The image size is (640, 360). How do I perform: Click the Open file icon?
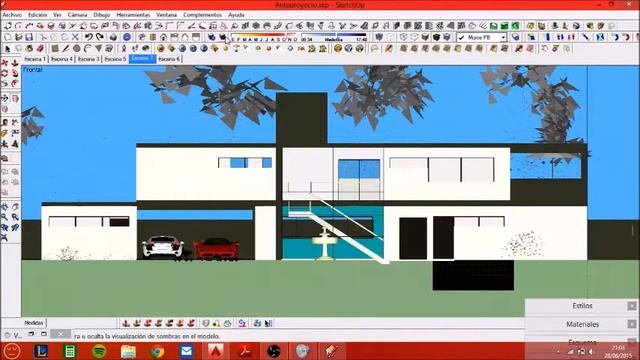18,37
